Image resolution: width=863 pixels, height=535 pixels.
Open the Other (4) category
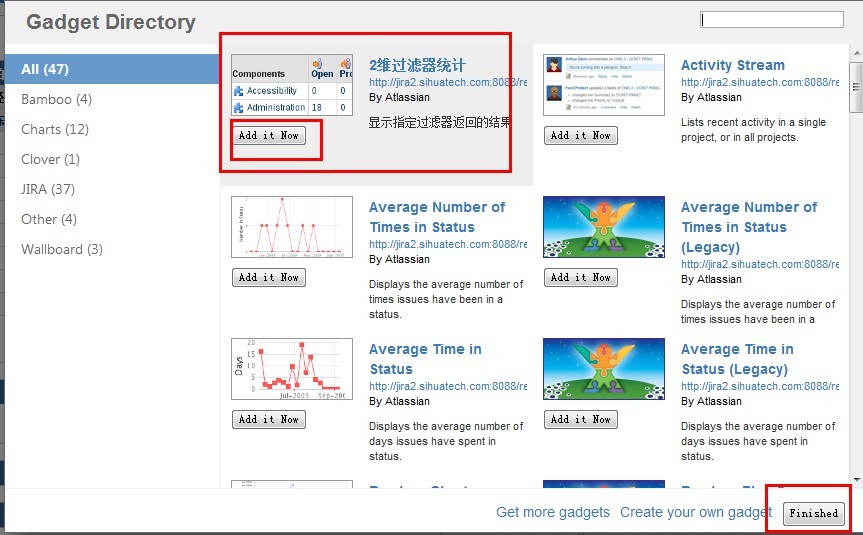coord(49,219)
